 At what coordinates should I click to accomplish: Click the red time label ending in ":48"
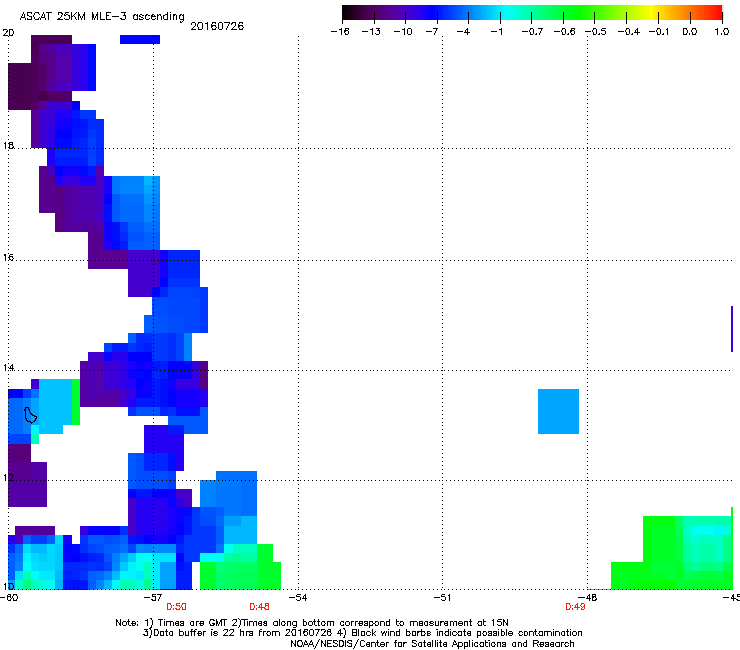tap(260, 607)
